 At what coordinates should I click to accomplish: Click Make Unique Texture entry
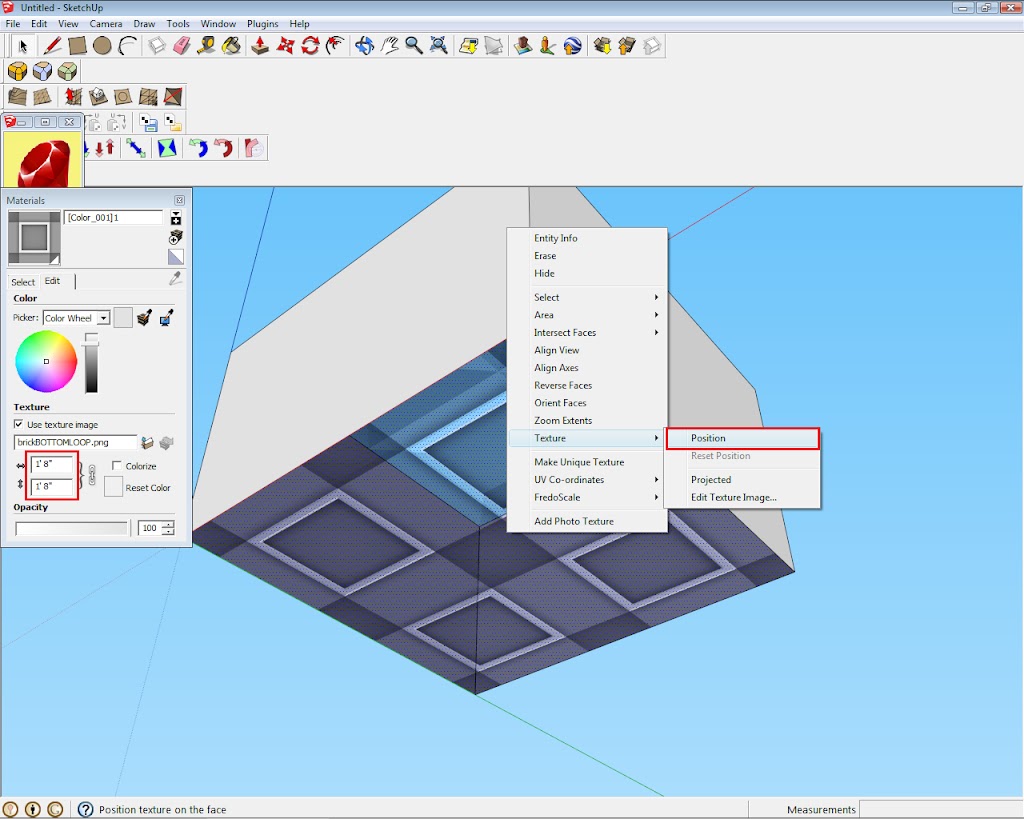tap(587, 462)
